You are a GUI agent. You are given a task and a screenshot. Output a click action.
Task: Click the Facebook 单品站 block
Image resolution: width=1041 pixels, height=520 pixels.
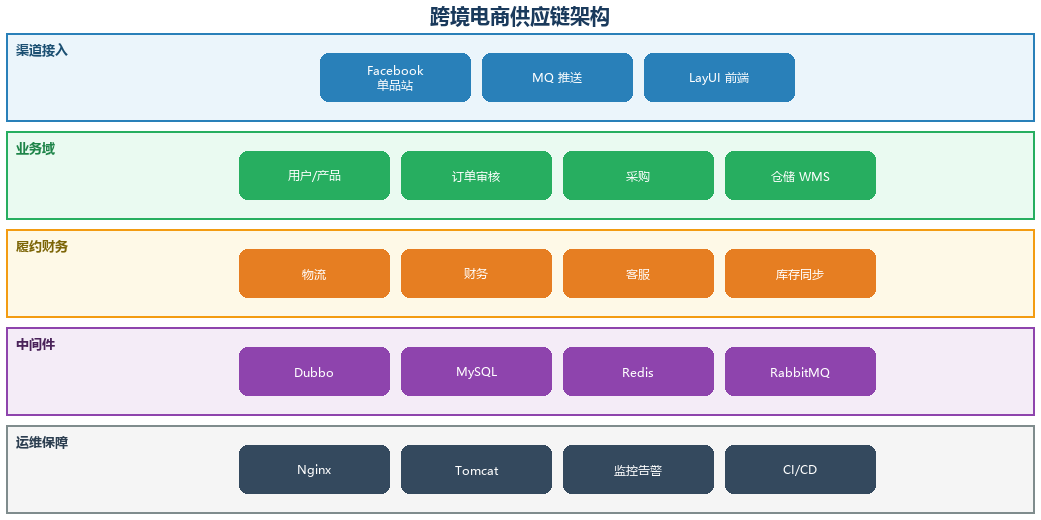click(x=395, y=78)
